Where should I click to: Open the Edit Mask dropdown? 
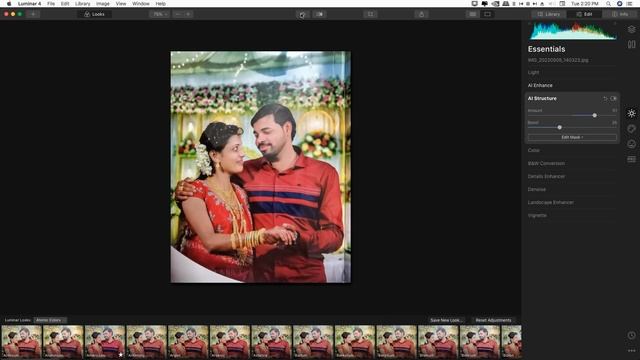572,138
